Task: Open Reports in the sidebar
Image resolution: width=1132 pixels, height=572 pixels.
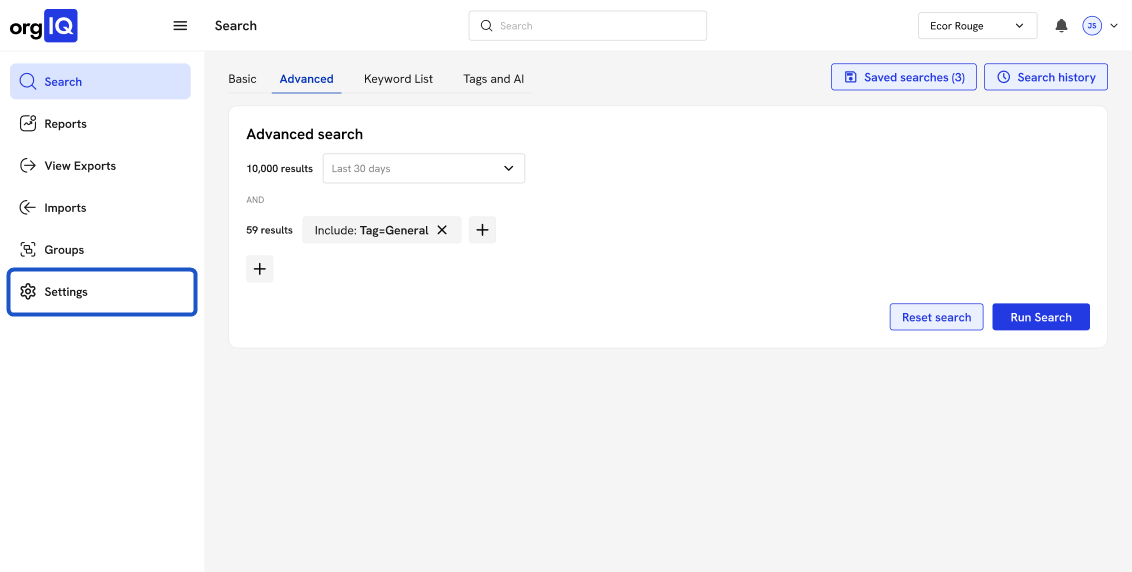Action: (65, 124)
